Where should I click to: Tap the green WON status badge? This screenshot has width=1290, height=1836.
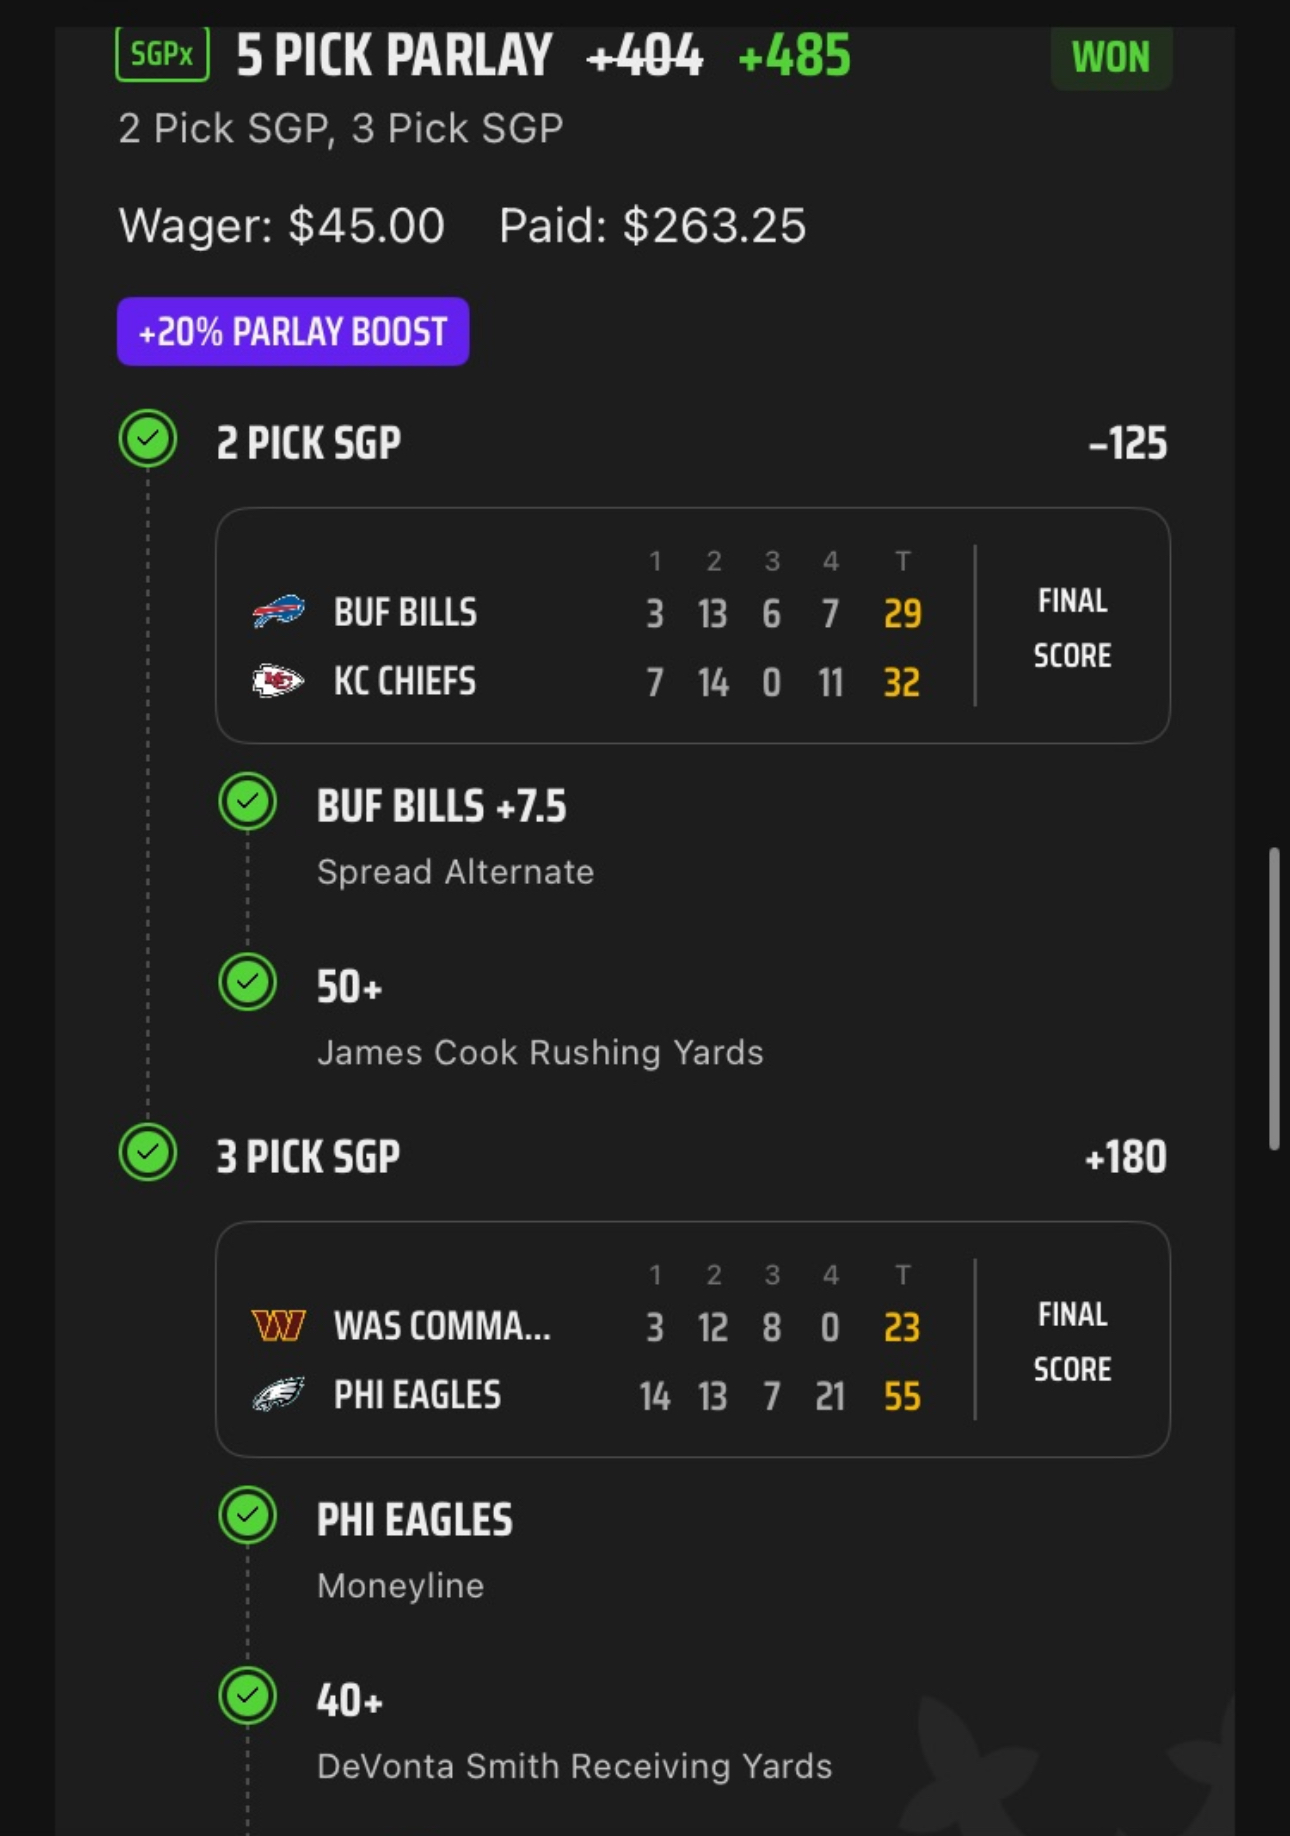[1111, 58]
